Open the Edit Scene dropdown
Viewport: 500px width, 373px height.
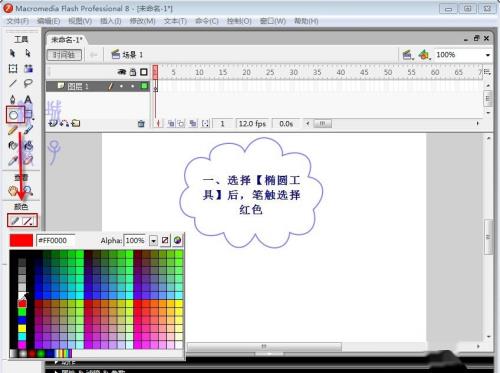[x=407, y=55]
